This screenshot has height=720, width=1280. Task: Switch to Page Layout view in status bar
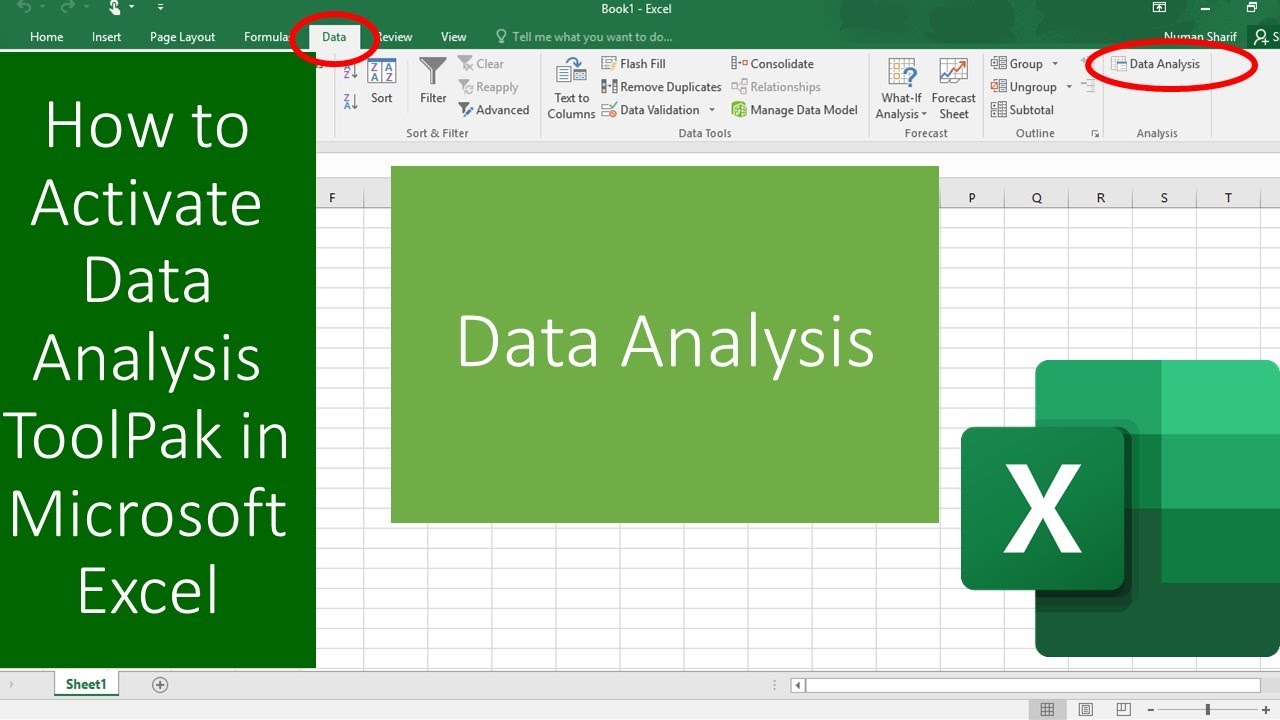pos(1086,710)
